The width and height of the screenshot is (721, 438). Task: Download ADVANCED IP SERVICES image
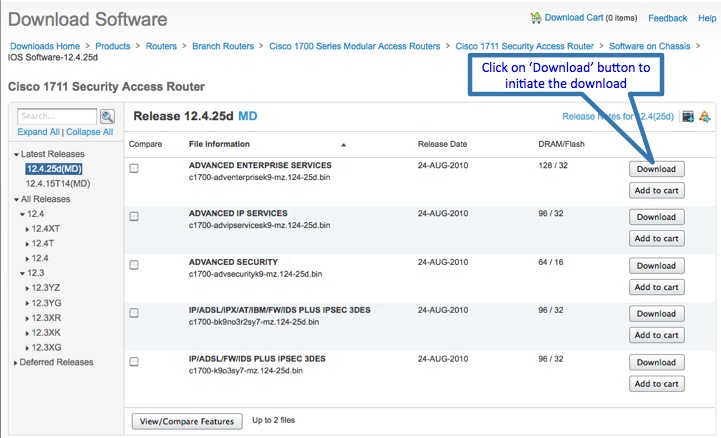click(657, 217)
